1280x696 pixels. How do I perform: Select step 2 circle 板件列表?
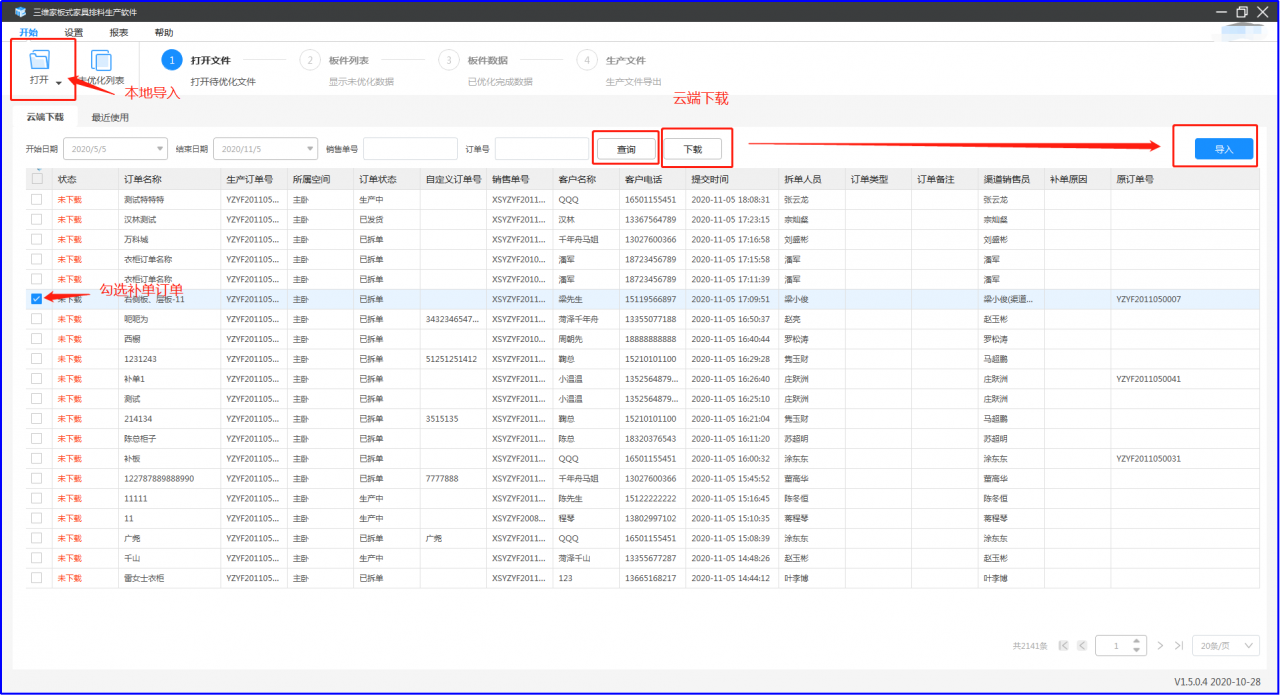point(310,60)
